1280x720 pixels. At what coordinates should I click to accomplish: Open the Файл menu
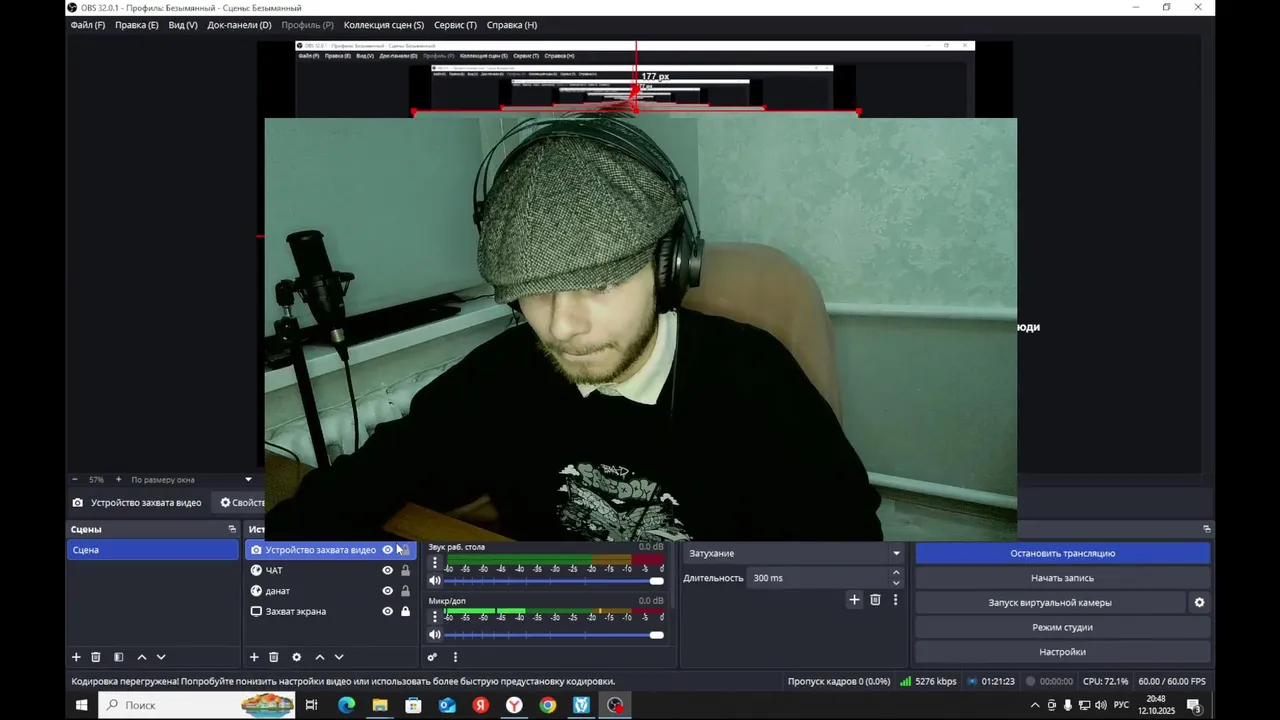click(88, 25)
